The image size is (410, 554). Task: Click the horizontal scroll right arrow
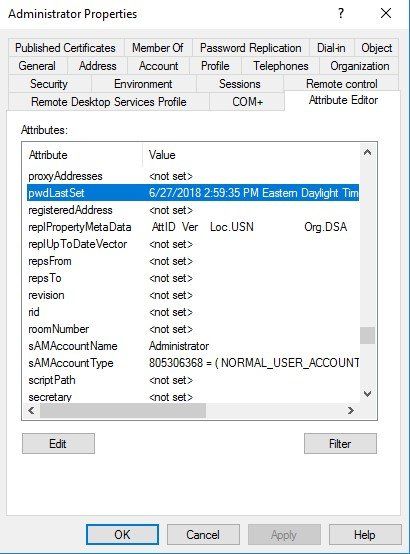351,411
